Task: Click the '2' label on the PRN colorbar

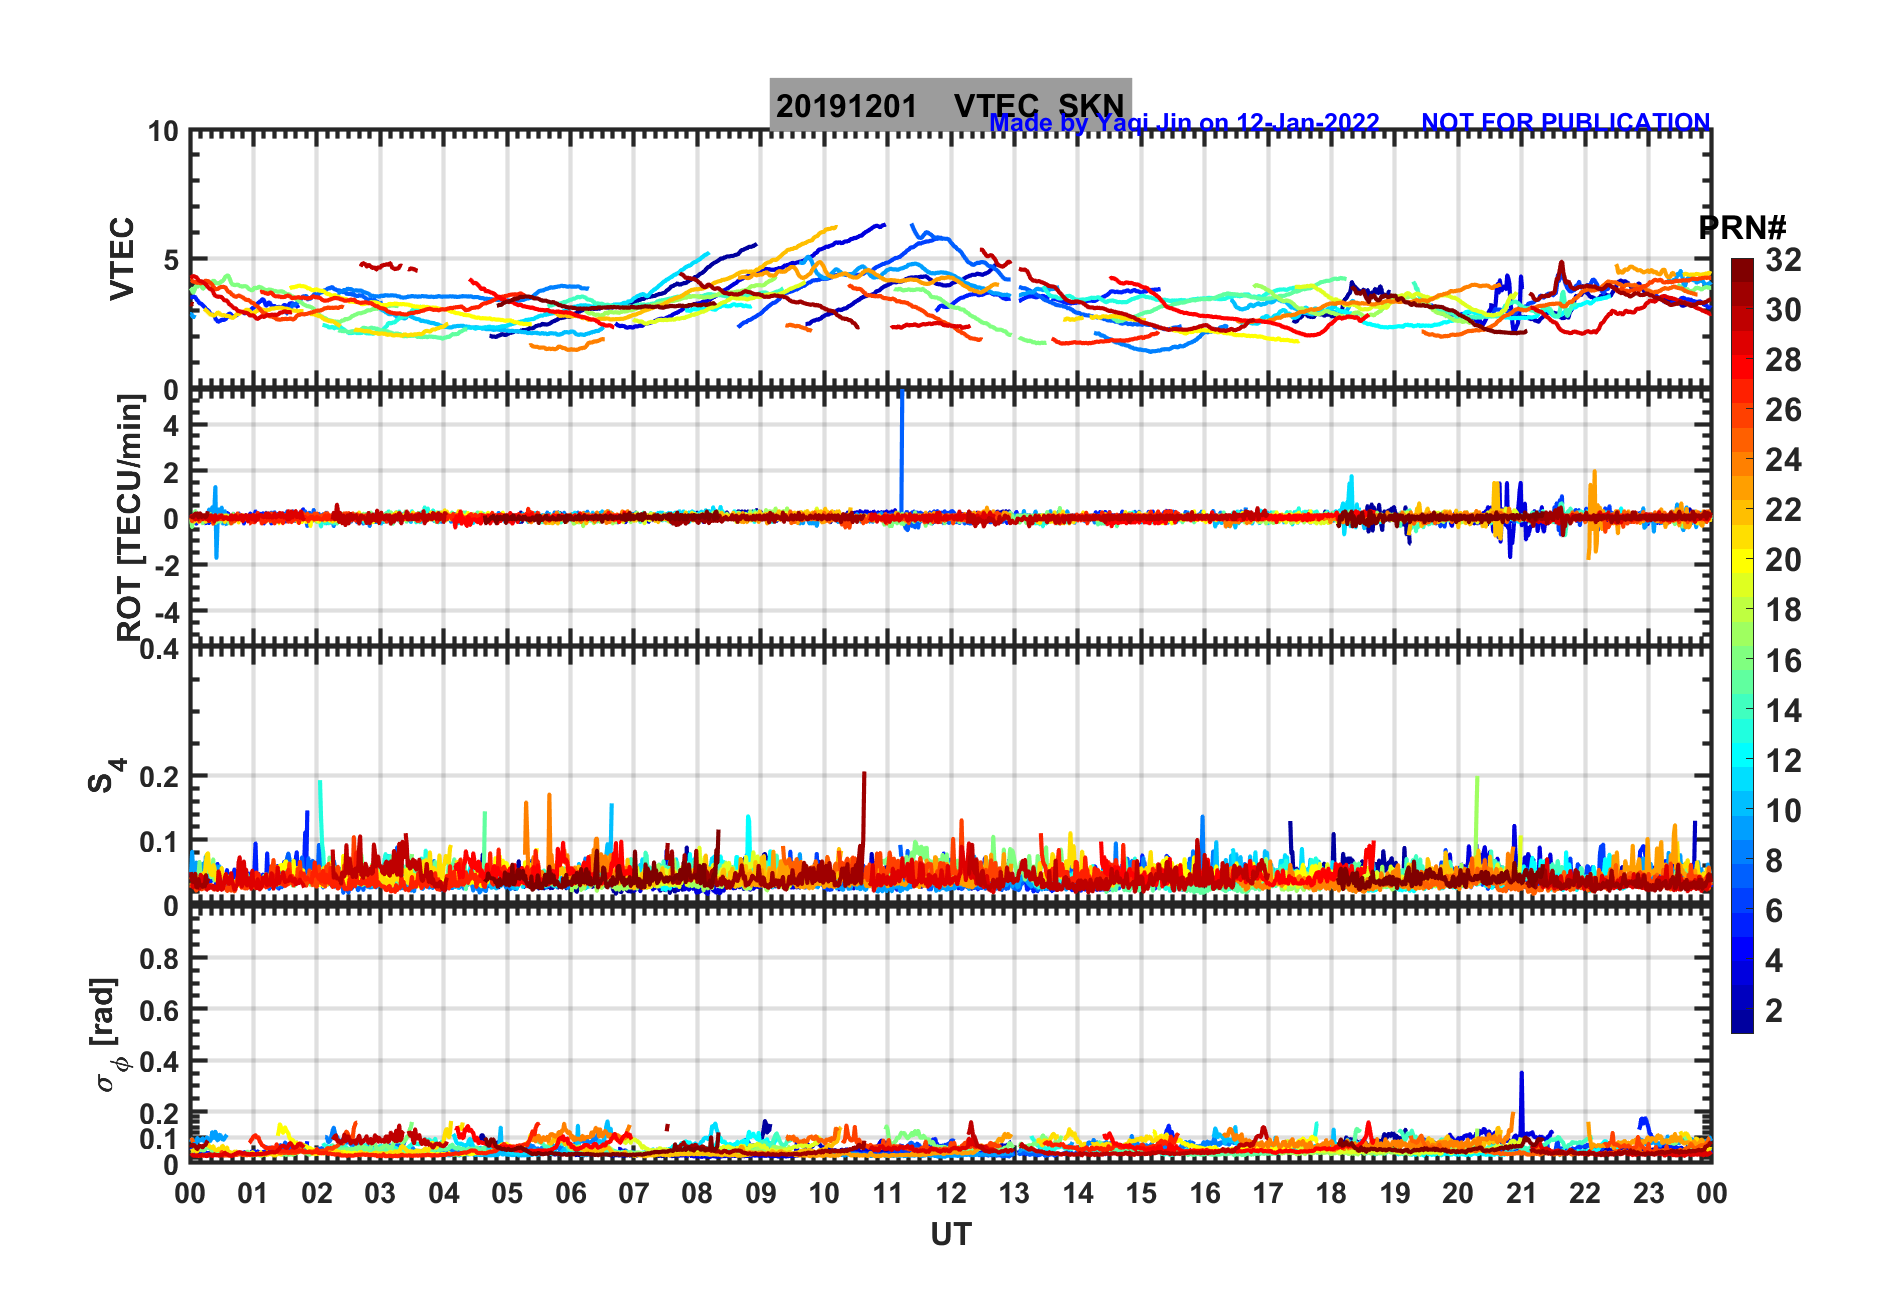Action: click(x=1774, y=1011)
